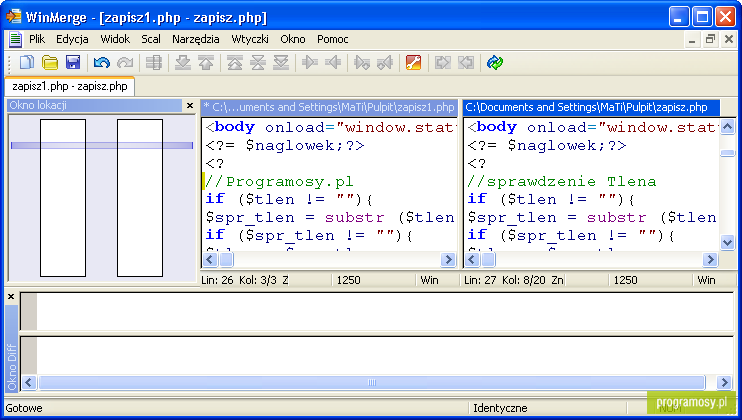
Task: Close the Okno Diff pane
Action: [11, 297]
